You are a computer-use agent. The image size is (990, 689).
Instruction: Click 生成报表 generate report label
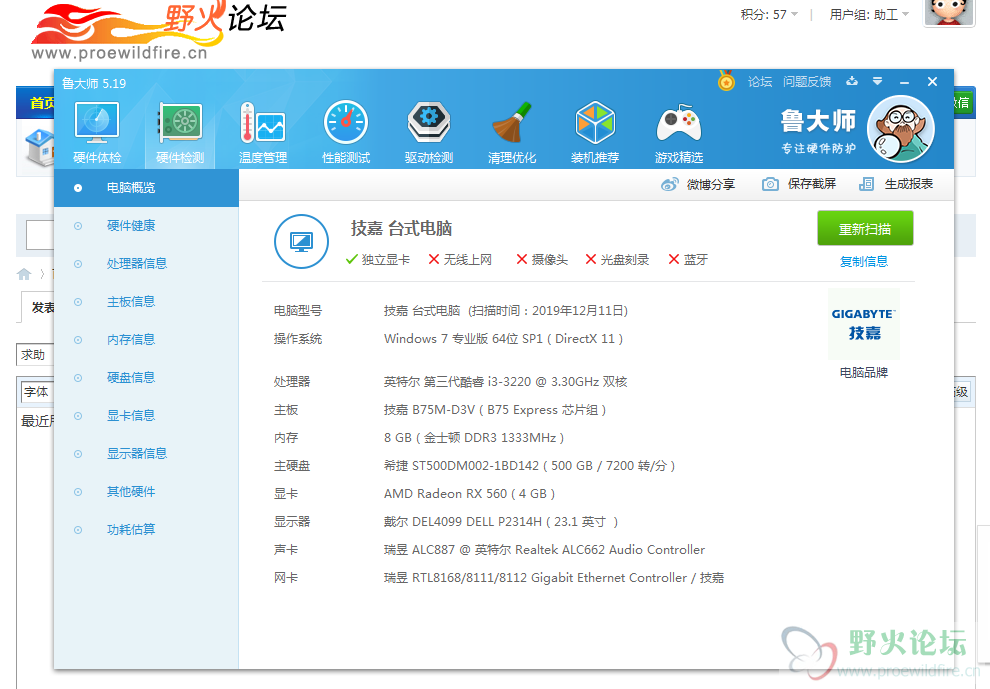point(909,184)
